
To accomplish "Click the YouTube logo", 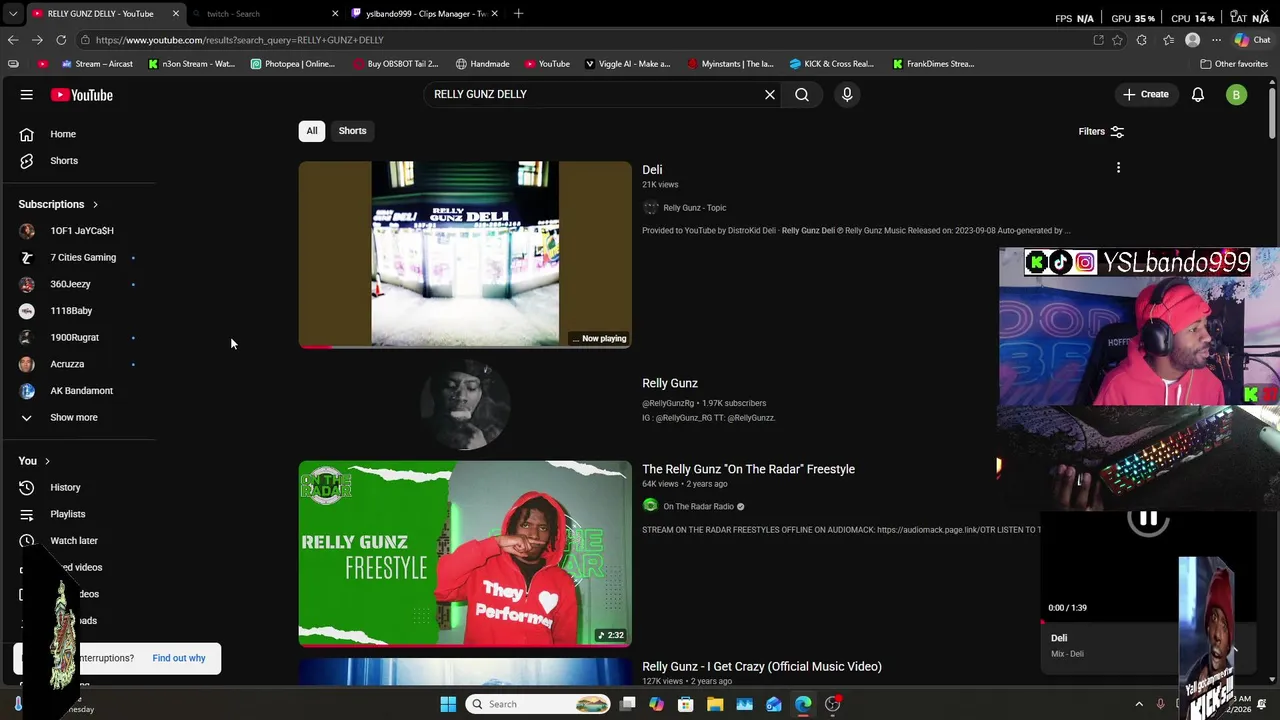I will (82, 95).
